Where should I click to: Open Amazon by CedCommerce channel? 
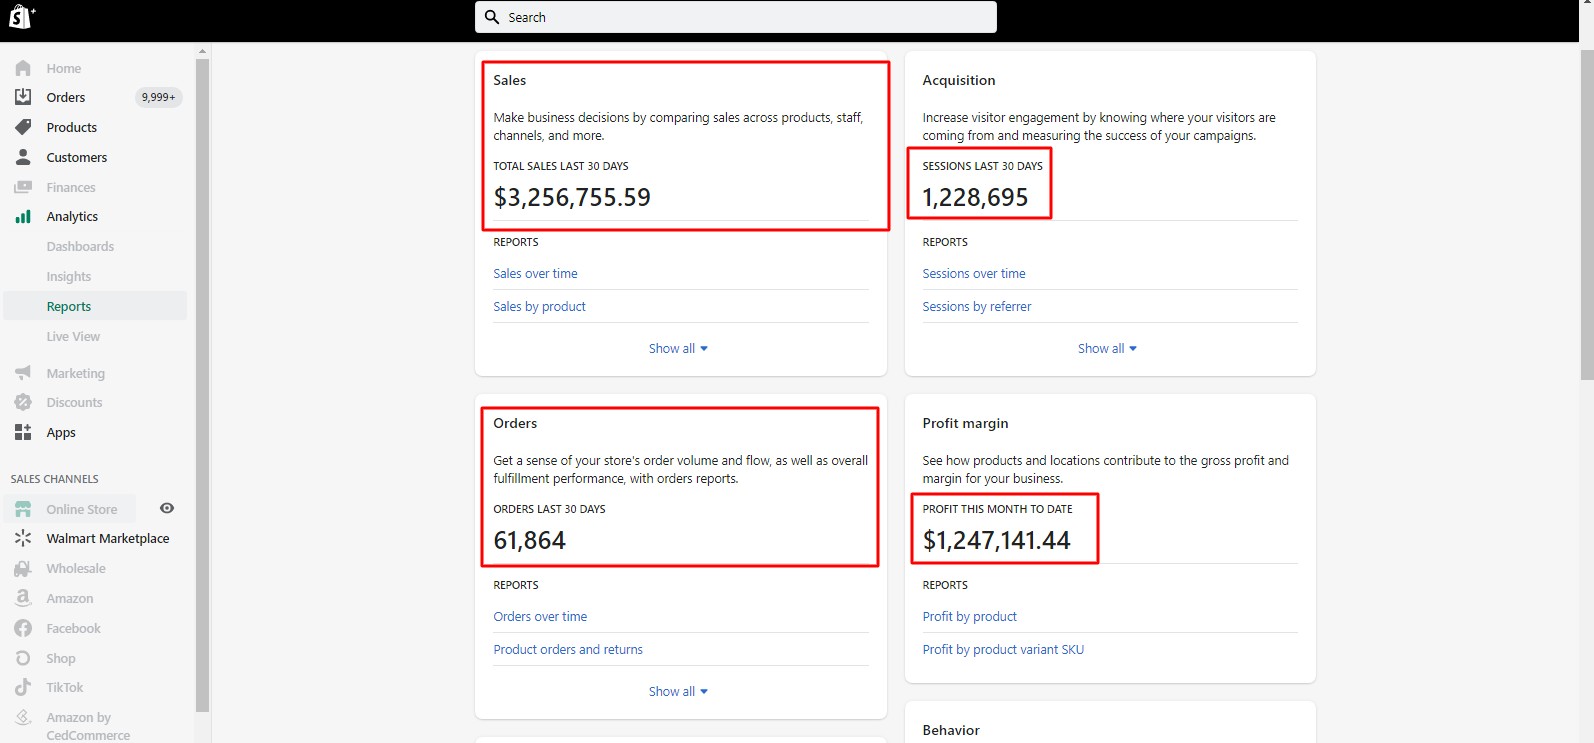tap(88, 726)
